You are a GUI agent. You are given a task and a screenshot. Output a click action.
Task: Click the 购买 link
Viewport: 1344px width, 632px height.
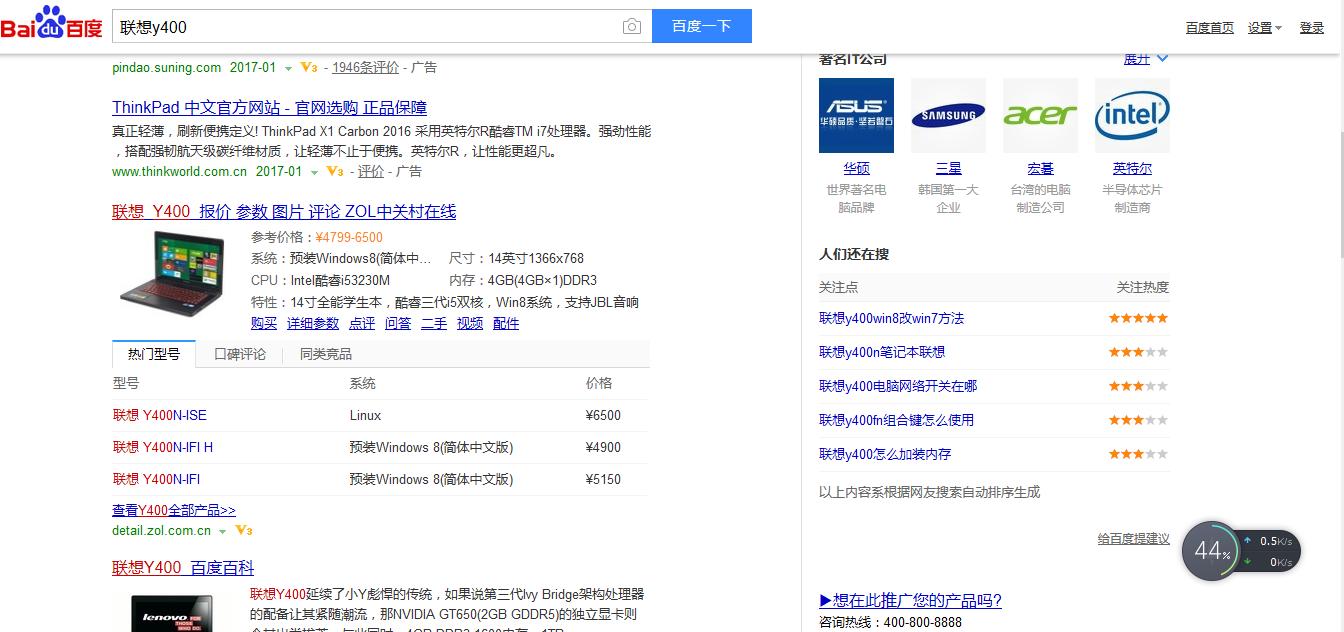pos(264,324)
